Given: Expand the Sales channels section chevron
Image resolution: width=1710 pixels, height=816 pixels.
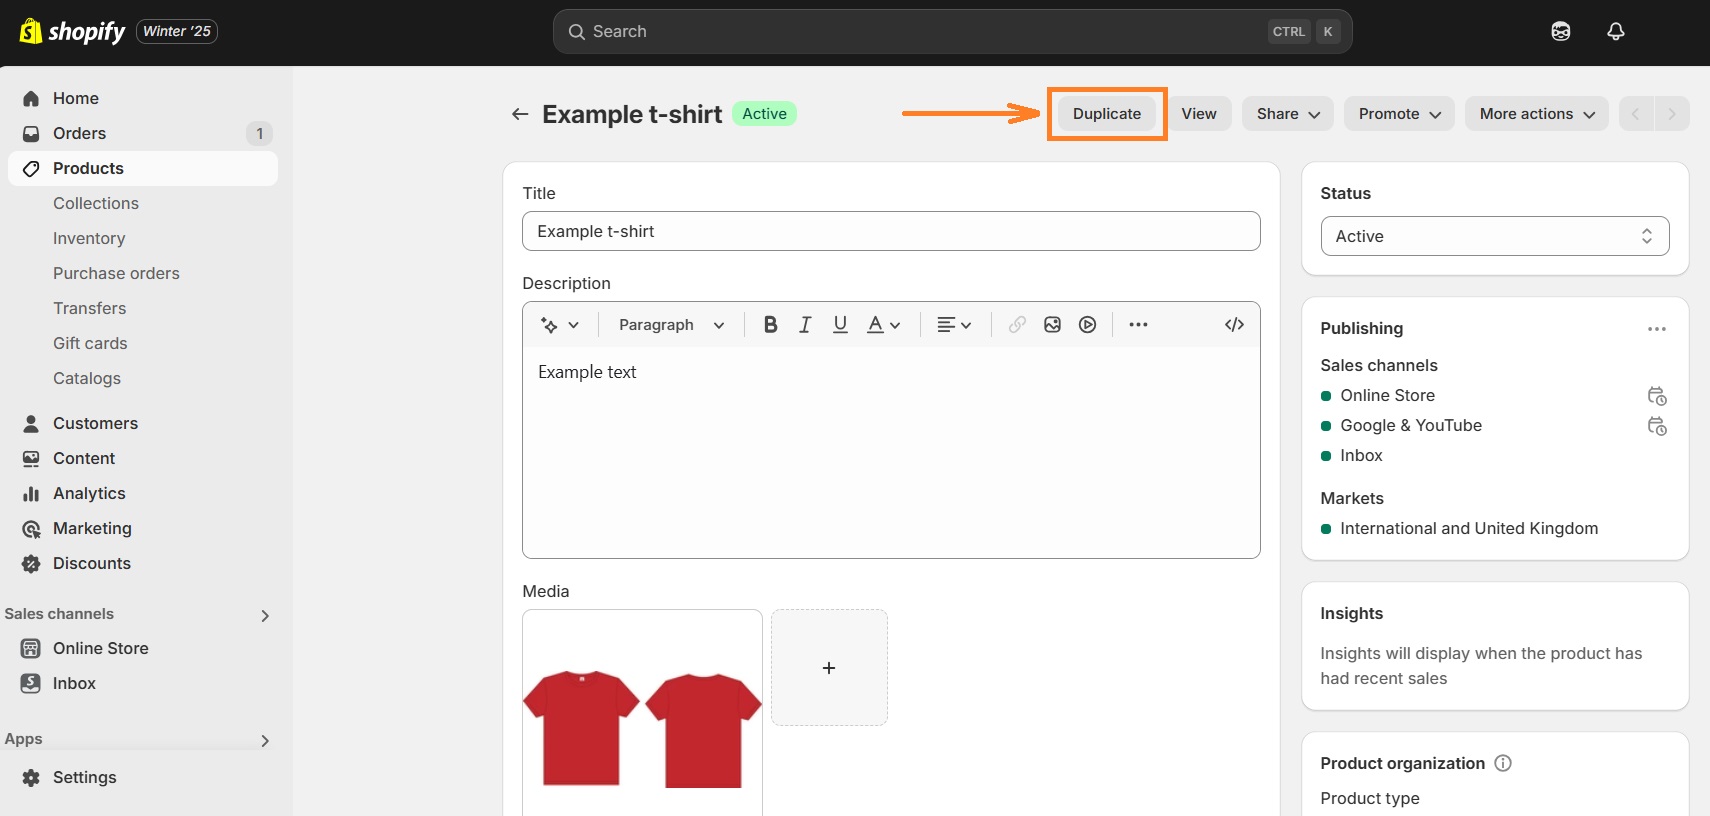Looking at the screenshot, I should (265, 615).
